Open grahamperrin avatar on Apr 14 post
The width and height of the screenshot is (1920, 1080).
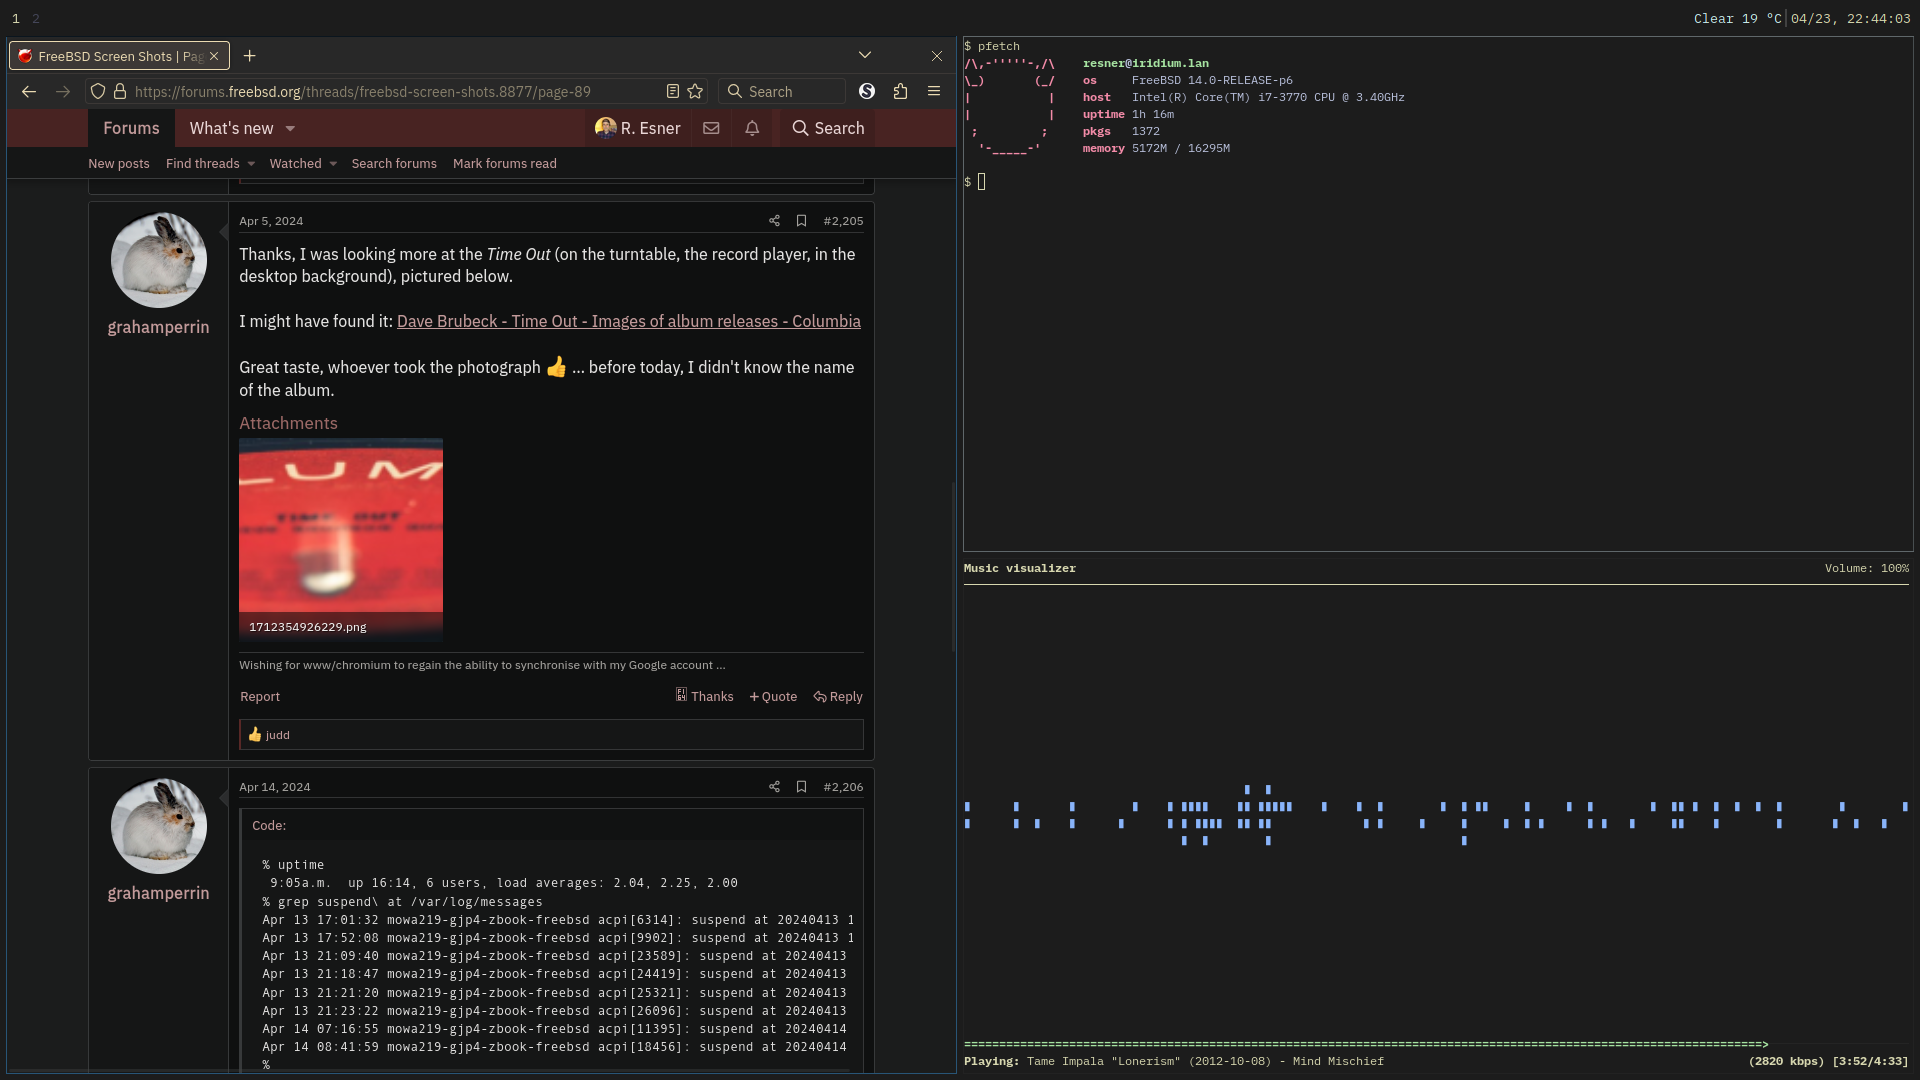tap(159, 826)
